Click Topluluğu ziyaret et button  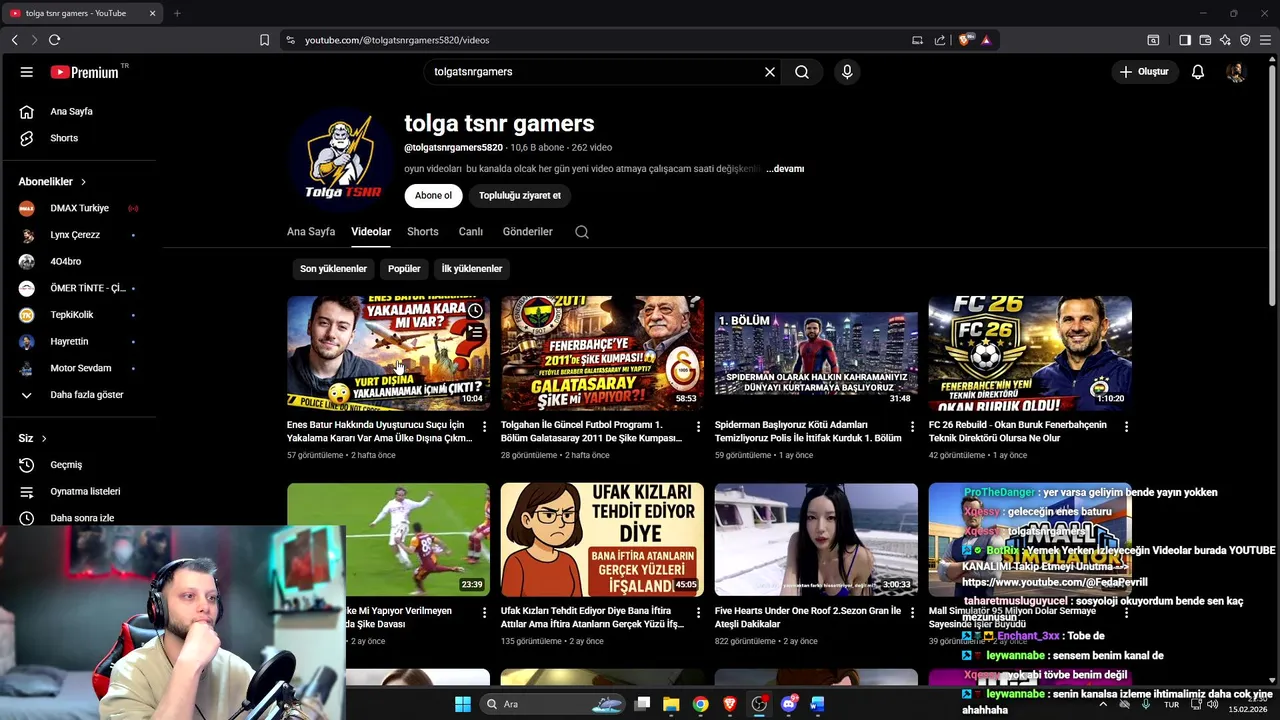pos(520,196)
